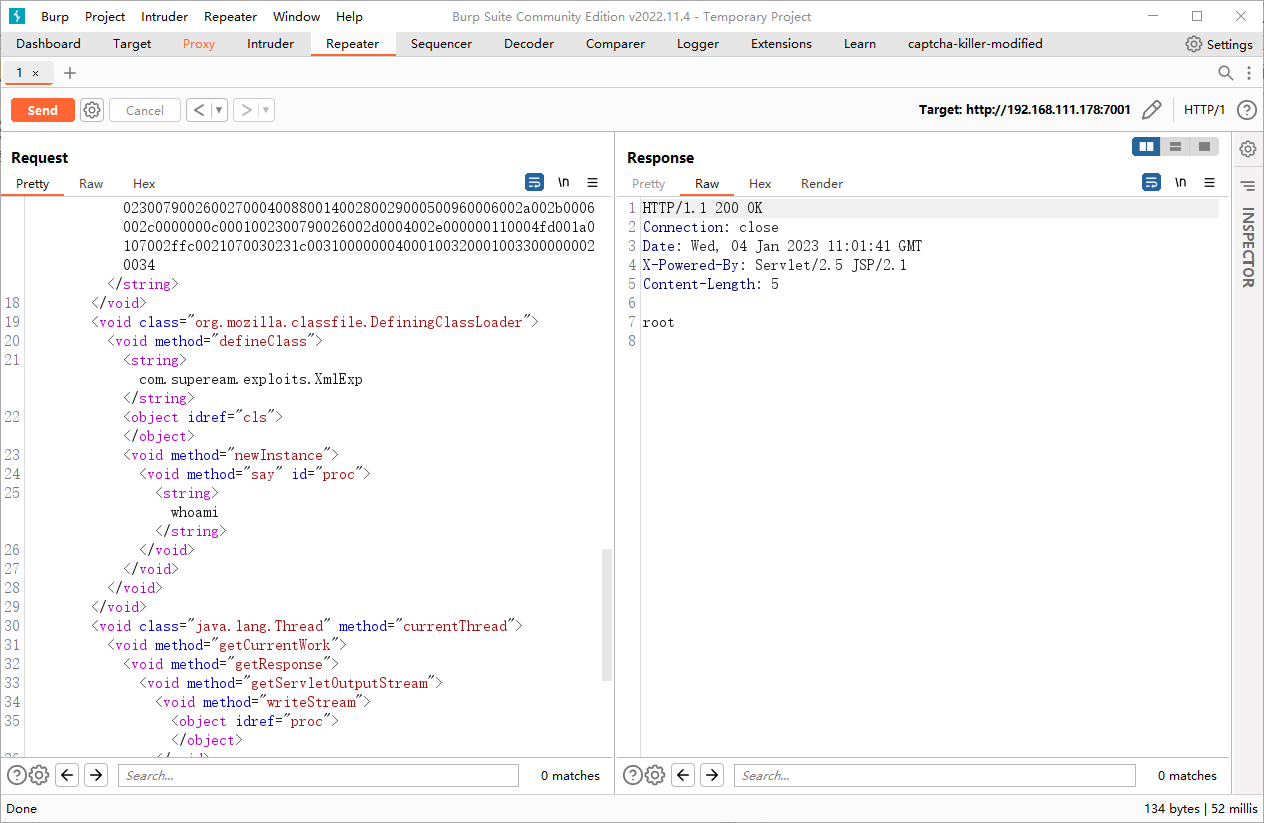Select Request Hex view tab

[144, 184]
